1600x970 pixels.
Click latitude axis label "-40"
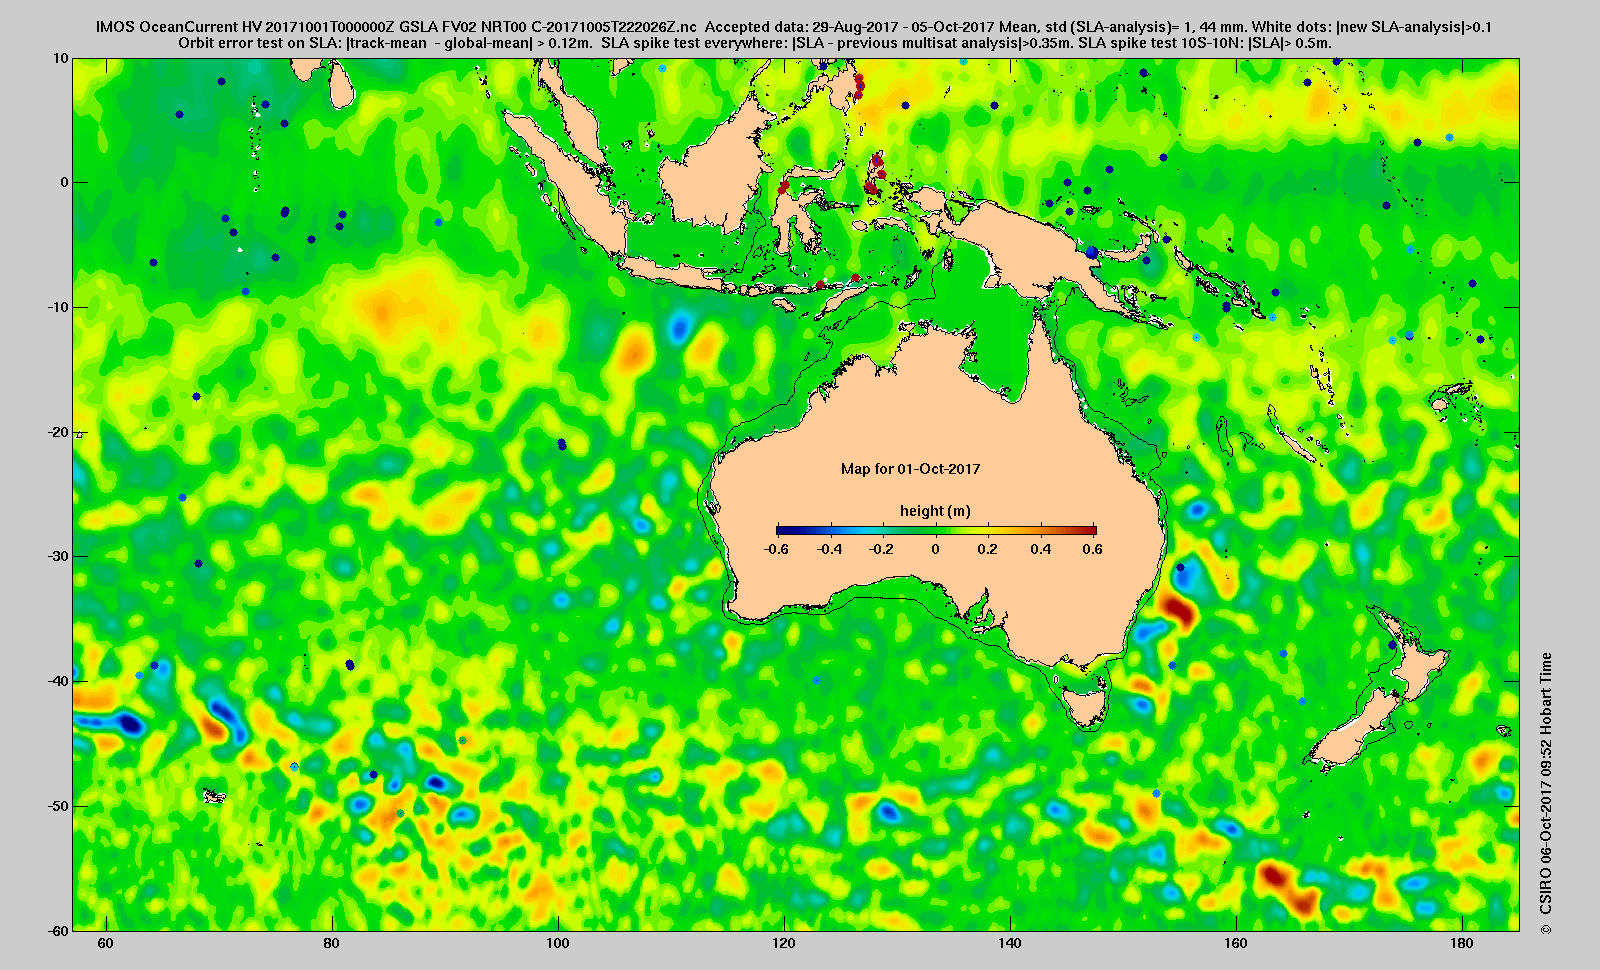click(58, 681)
